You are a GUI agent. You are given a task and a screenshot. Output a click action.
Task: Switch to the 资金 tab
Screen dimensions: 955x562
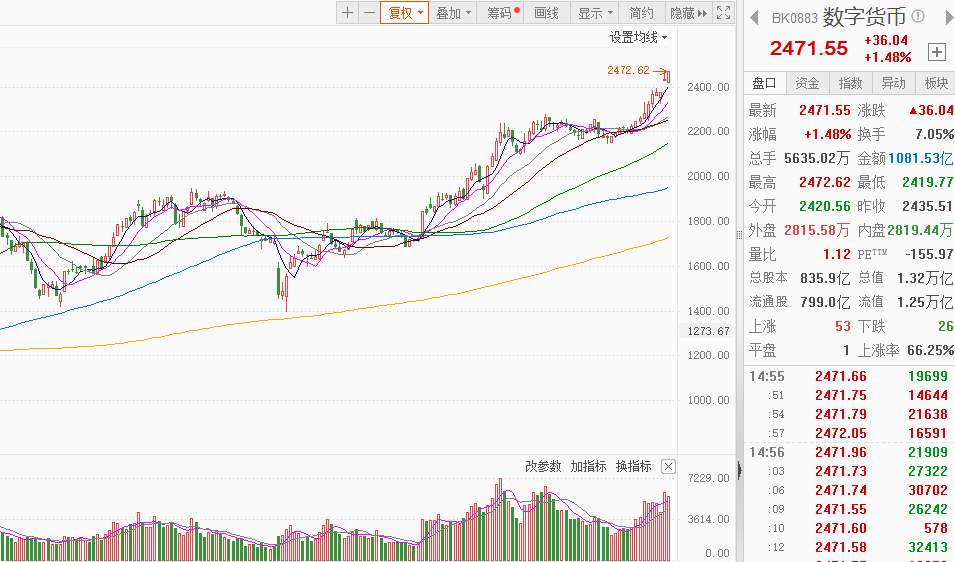click(x=807, y=83)
